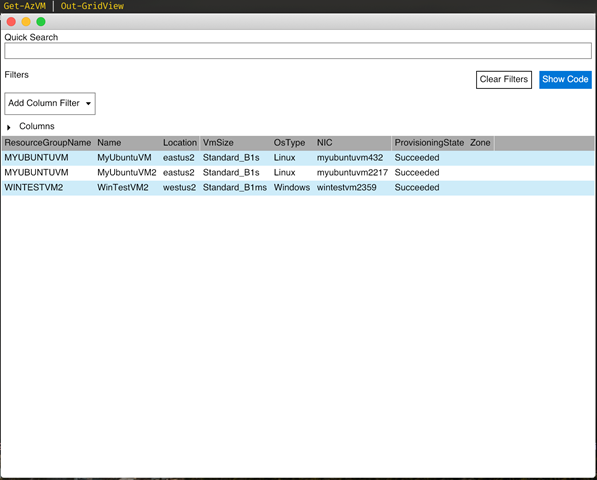
Task: Select the WinTestVM2 name cell
Action: coord(123,187)
